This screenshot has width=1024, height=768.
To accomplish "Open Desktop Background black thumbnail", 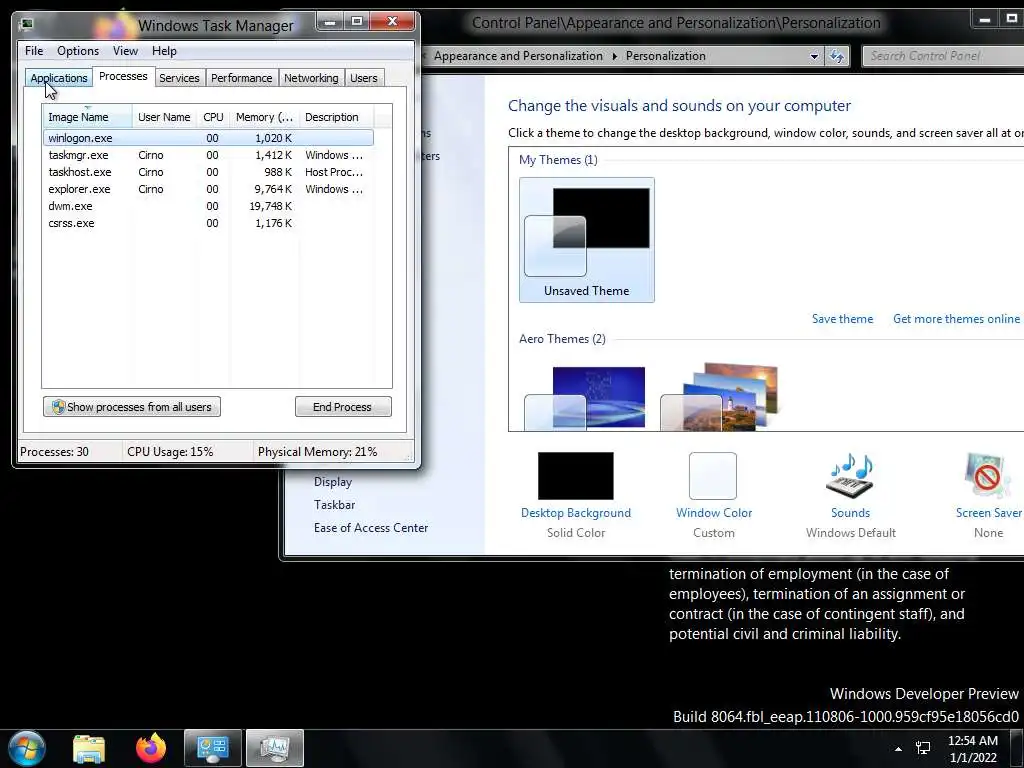I will tap(575, 475).
